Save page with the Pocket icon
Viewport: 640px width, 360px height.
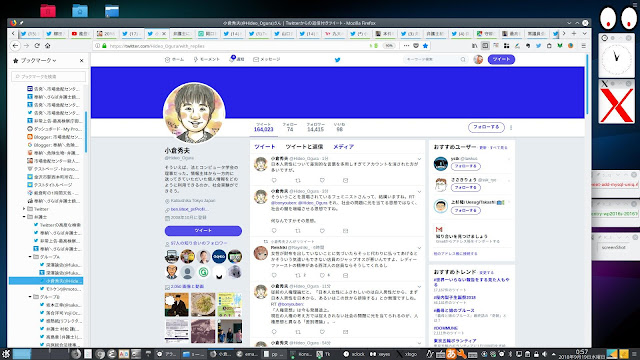pos(416,46)
